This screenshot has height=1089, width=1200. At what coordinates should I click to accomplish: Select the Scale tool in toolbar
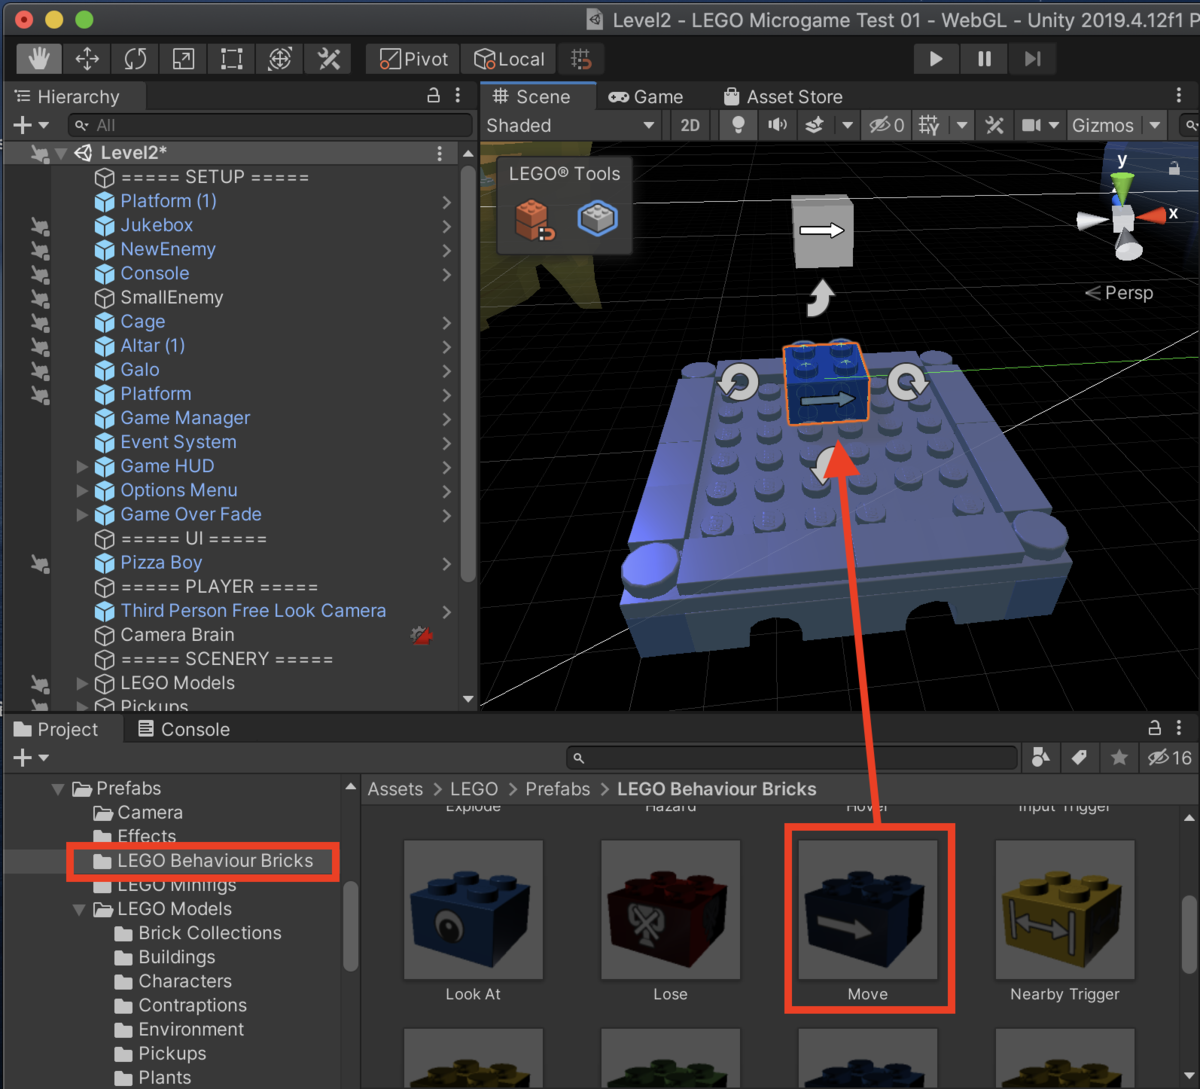coord(183,59)
